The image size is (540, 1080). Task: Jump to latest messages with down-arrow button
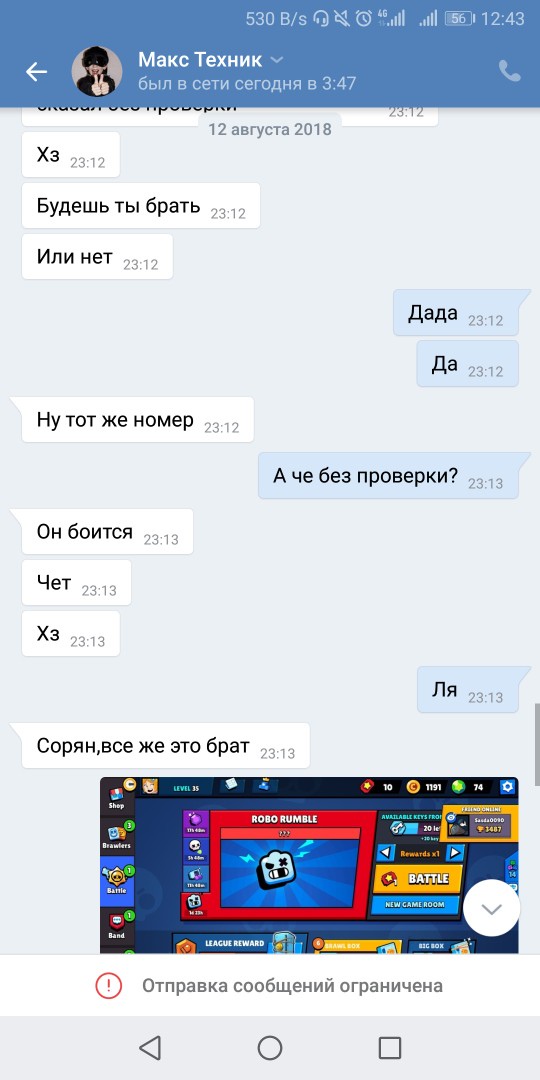(491, 908)
